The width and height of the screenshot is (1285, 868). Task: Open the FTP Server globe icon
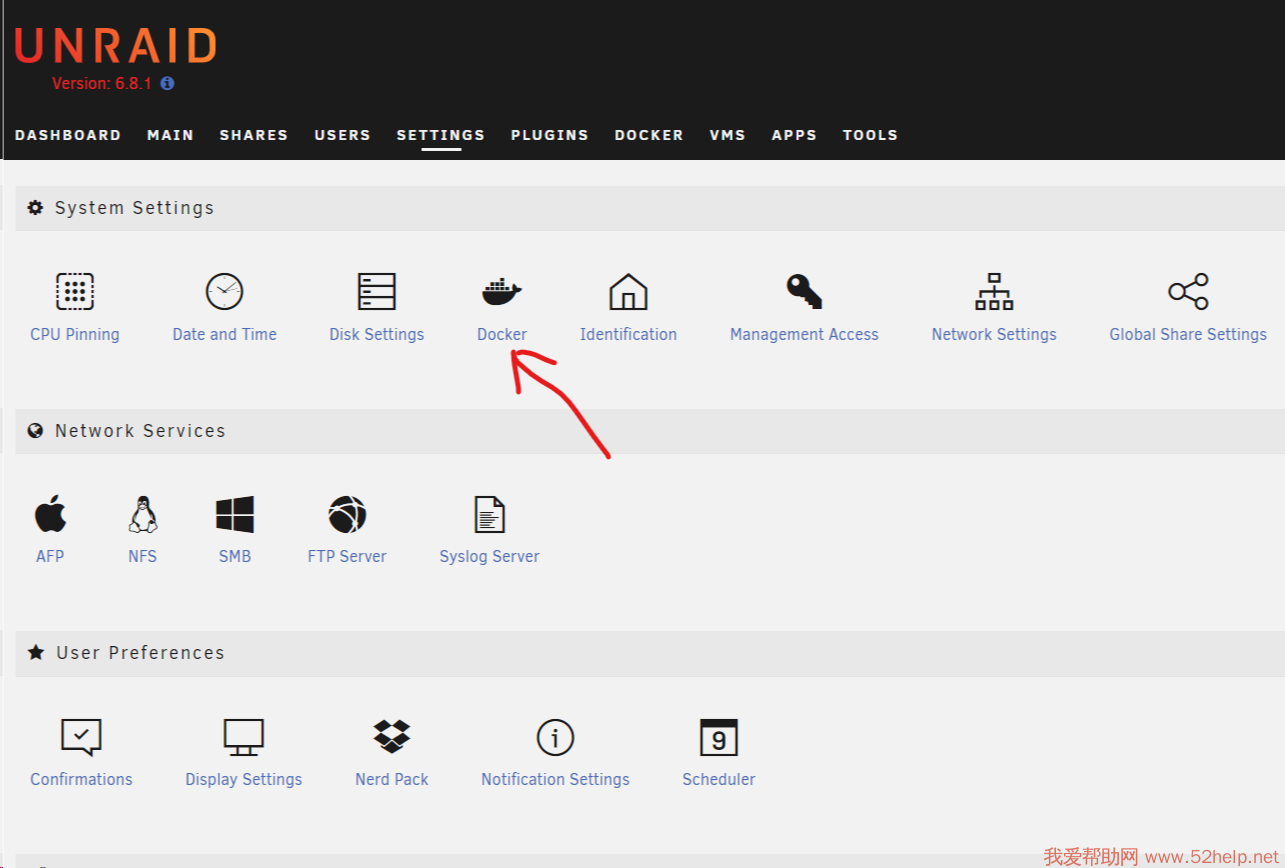pos(347,515)
